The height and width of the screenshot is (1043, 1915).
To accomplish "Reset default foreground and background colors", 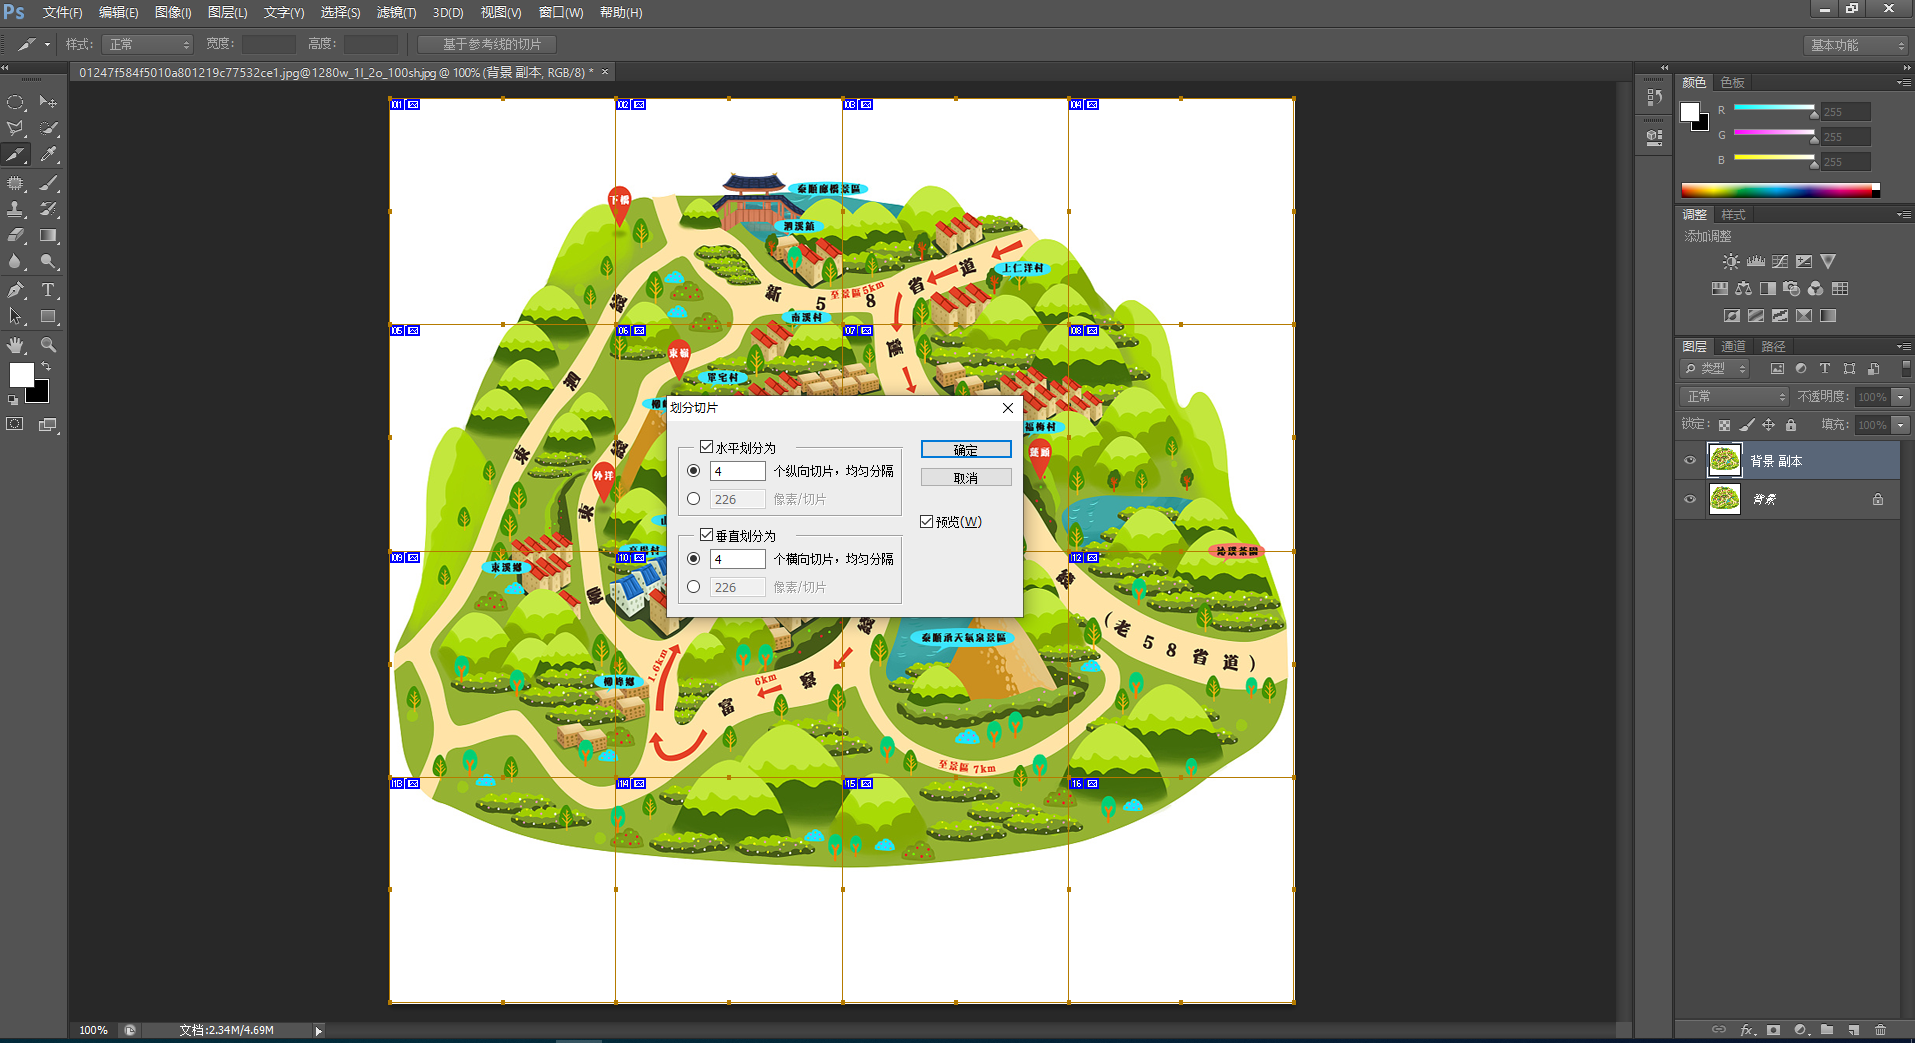I will [13, 400].
